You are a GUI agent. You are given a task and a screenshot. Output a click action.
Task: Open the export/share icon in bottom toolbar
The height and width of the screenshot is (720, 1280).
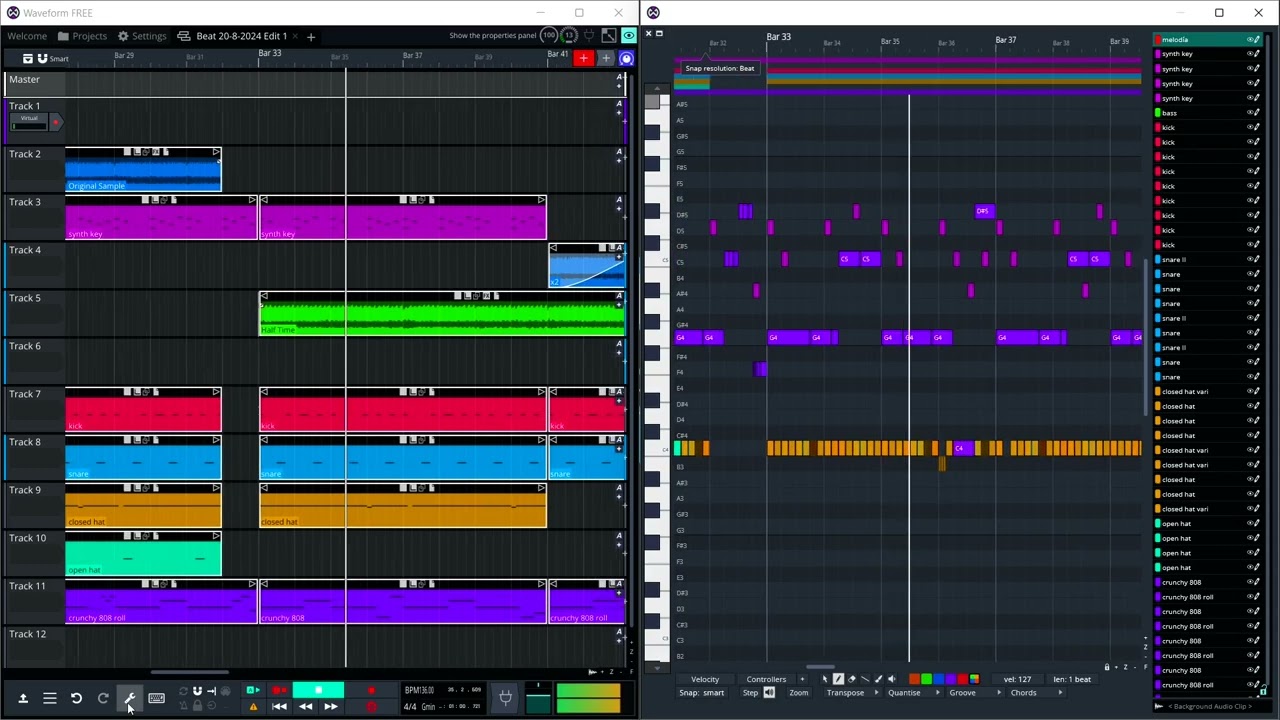(x=22, y=698)
